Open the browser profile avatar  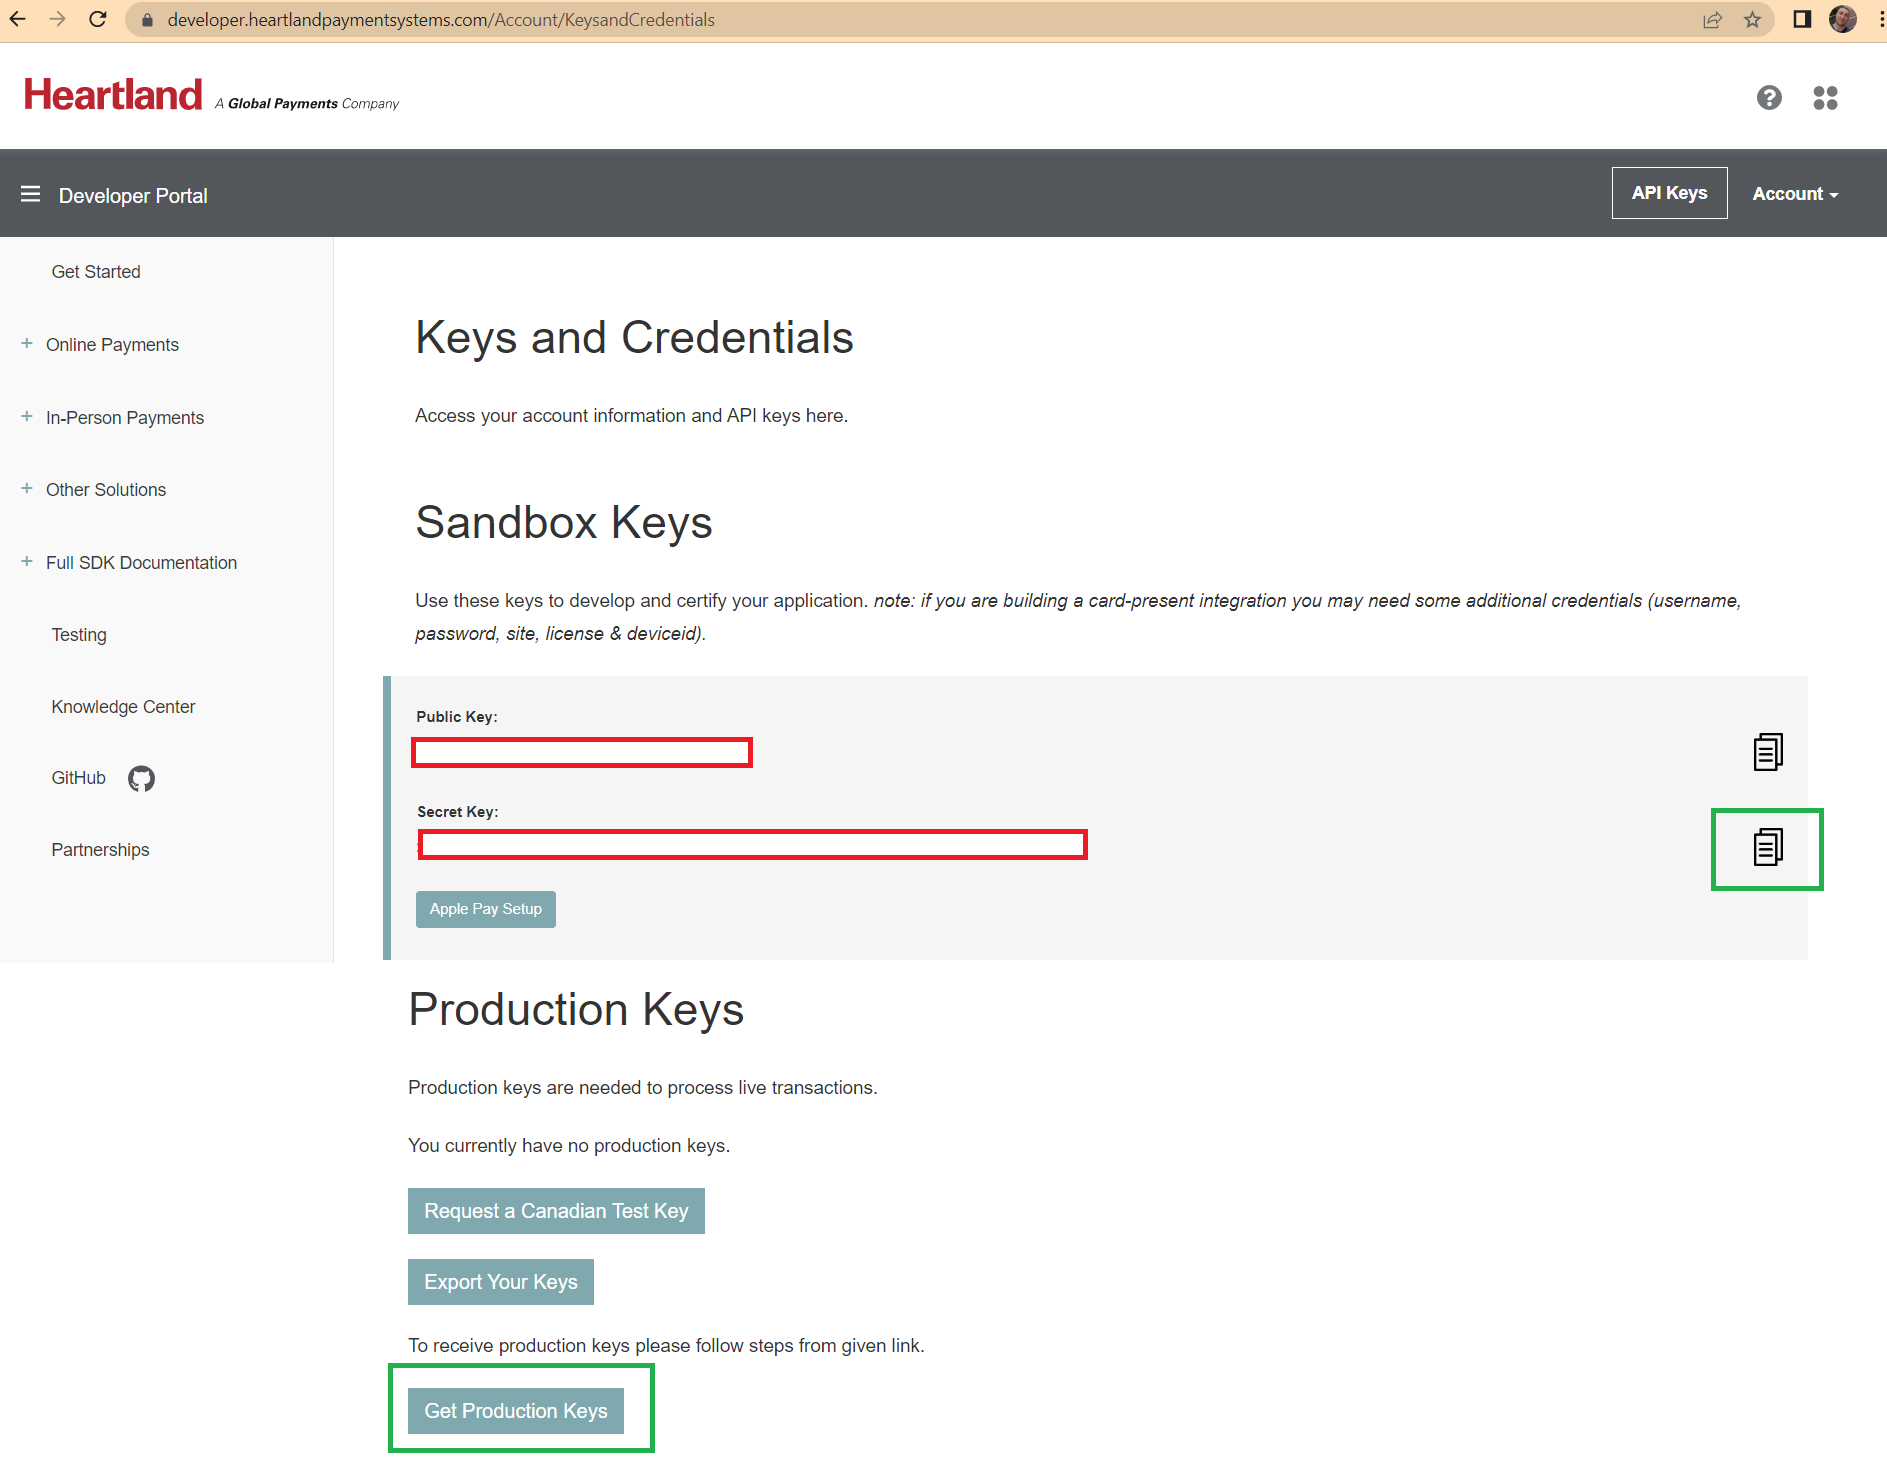1842,19
